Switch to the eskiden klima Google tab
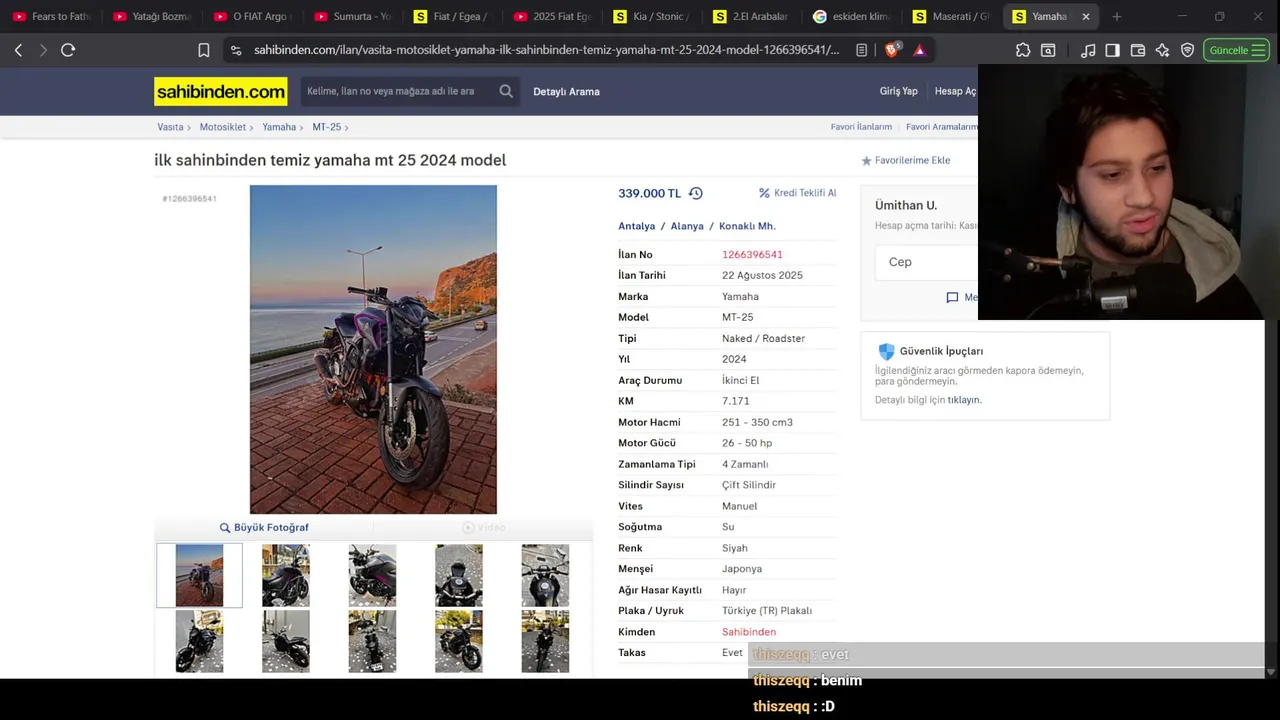 coord(850,16)
